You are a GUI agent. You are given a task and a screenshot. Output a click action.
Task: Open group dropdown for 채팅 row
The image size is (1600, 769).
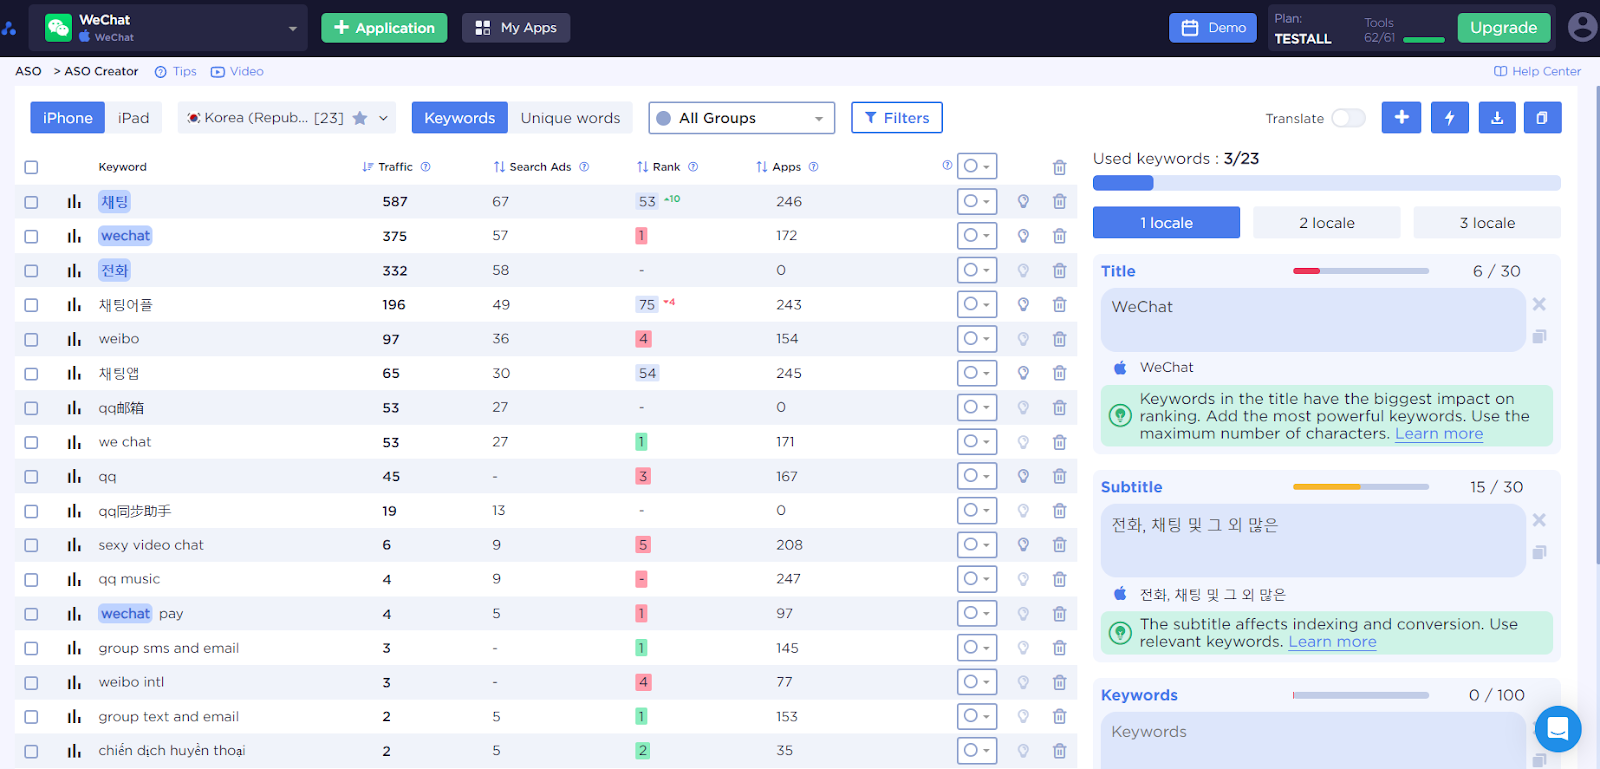pos(976,201)
